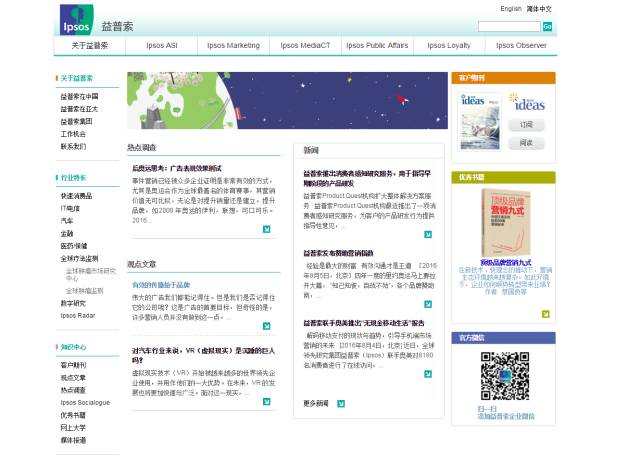Click arrow icon next to 更多新闻

point(341,404)
